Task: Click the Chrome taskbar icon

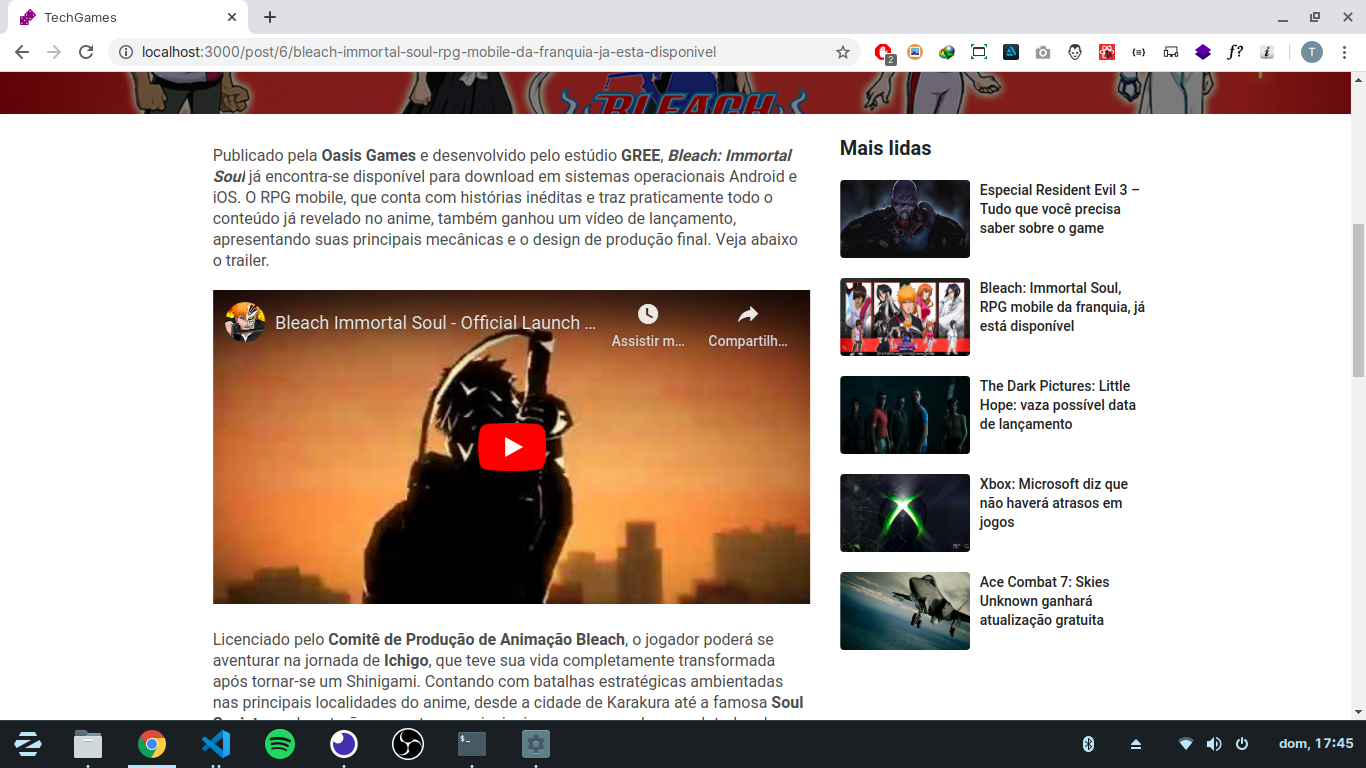Action: 152,744
